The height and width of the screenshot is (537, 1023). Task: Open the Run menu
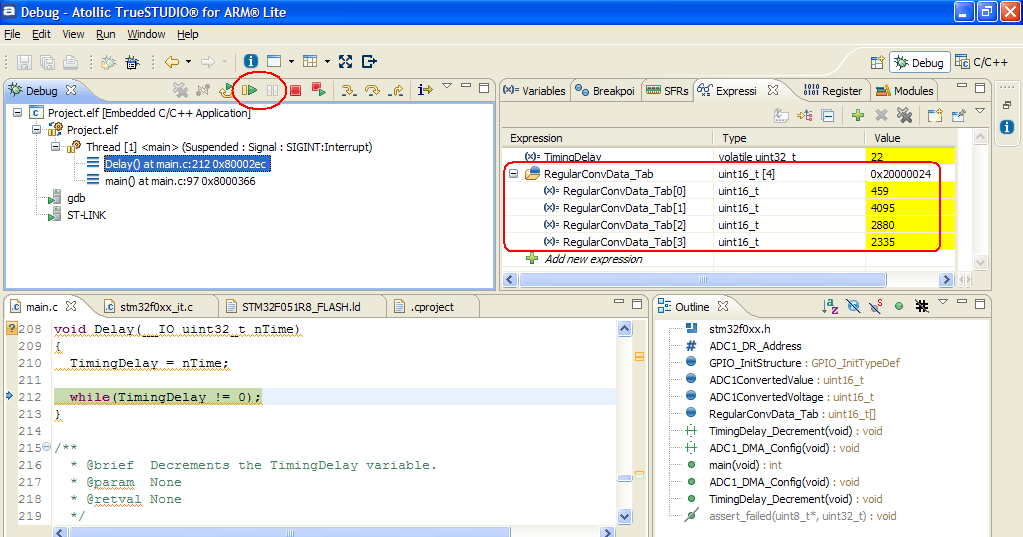(x=106, y=34)
